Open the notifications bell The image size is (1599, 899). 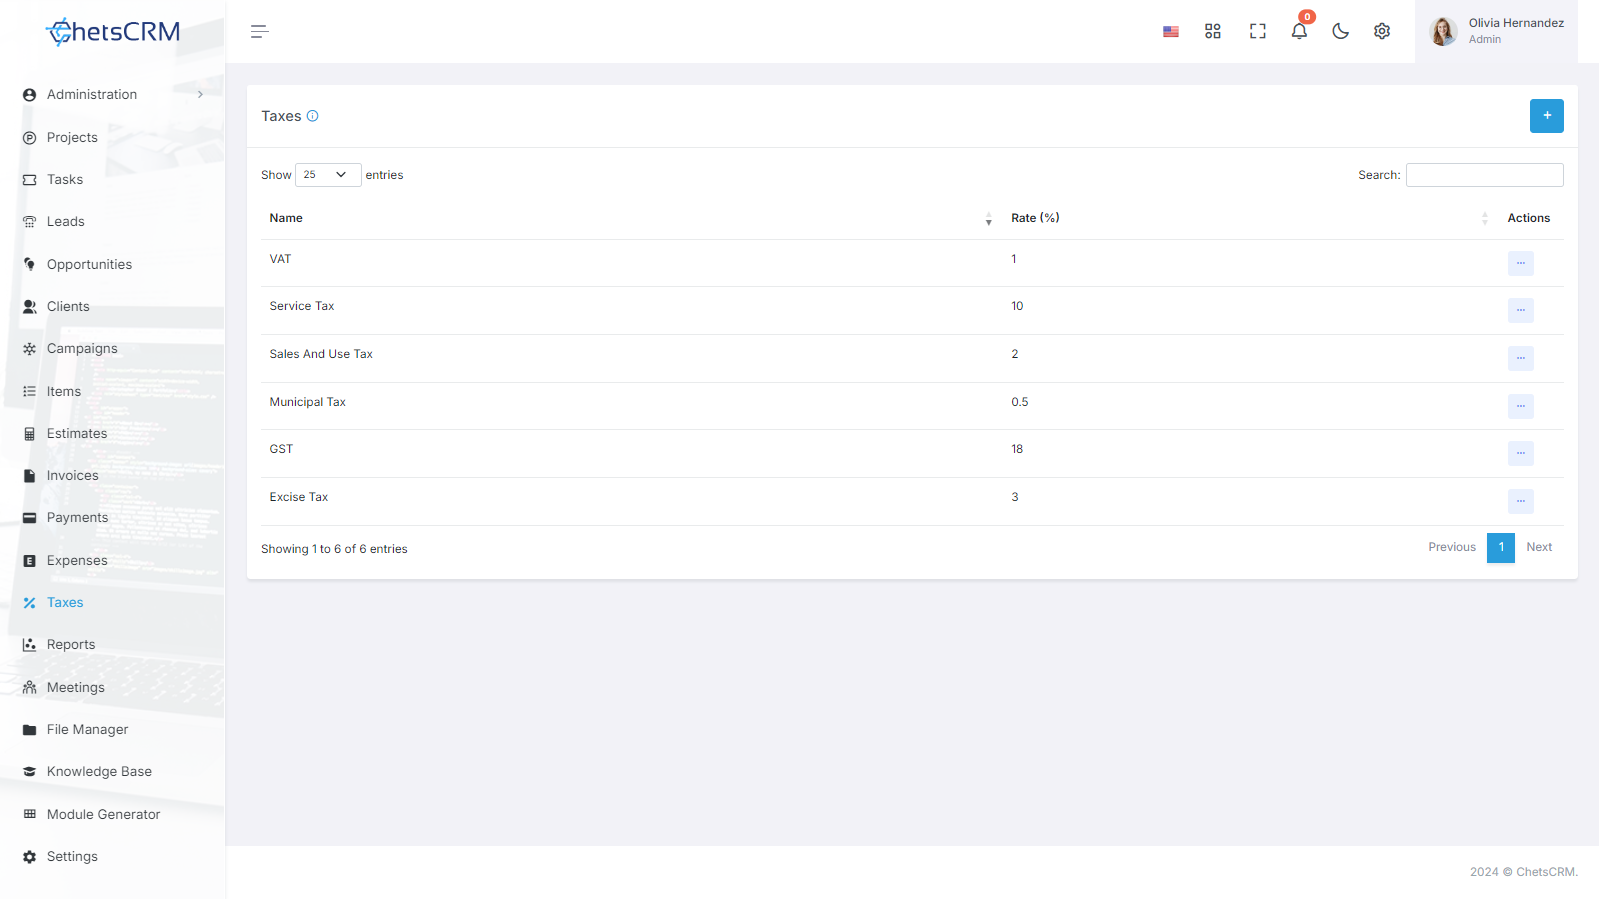tap(1299, 31)
